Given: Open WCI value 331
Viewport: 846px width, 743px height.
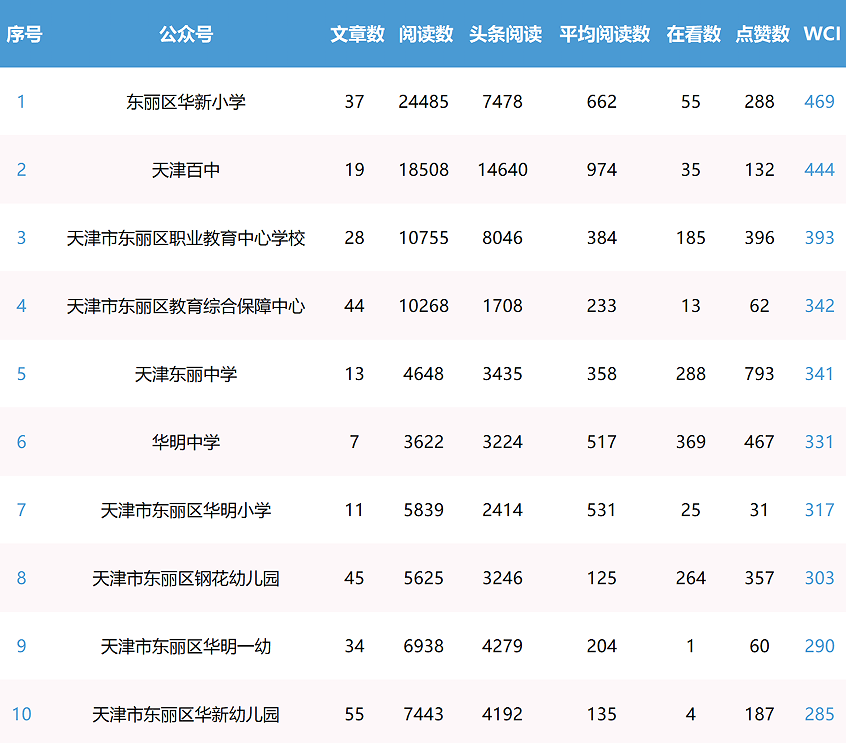Looking at the screenshot, I should pyautogui.click(x=819, y=442).
